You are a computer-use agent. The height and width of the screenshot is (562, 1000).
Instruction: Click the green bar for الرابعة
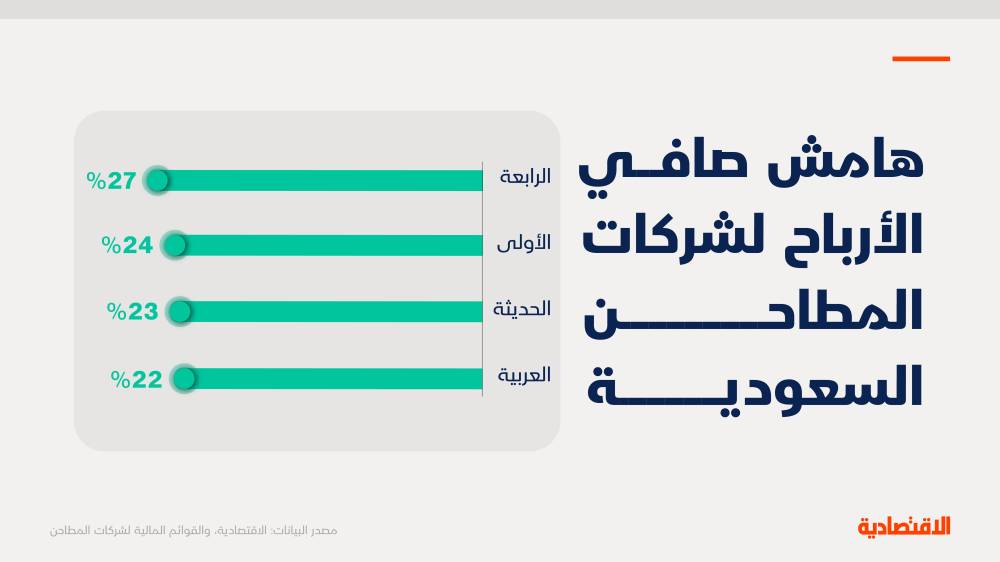pyautogui.click(x=320, y=181)
